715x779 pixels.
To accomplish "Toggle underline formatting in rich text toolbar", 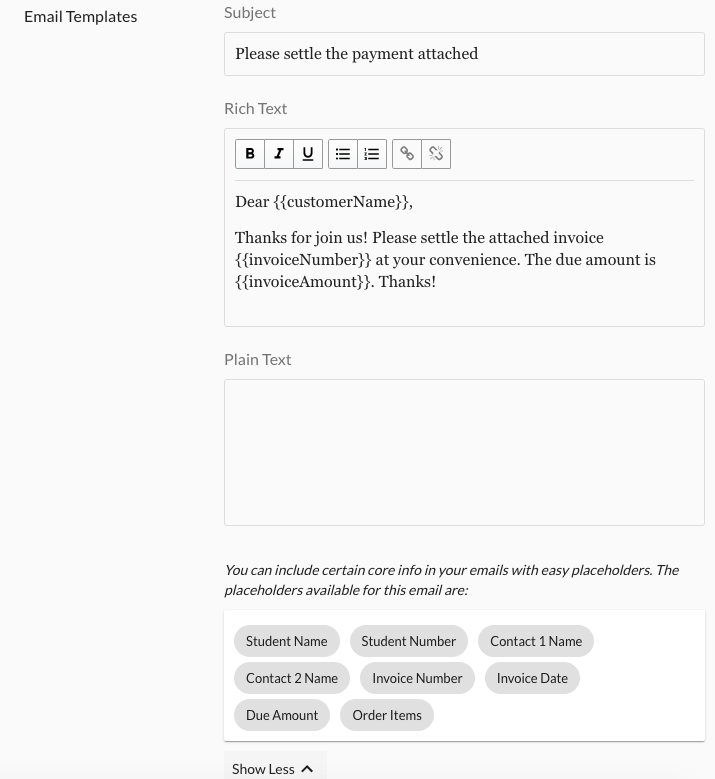I will (308, 154).
